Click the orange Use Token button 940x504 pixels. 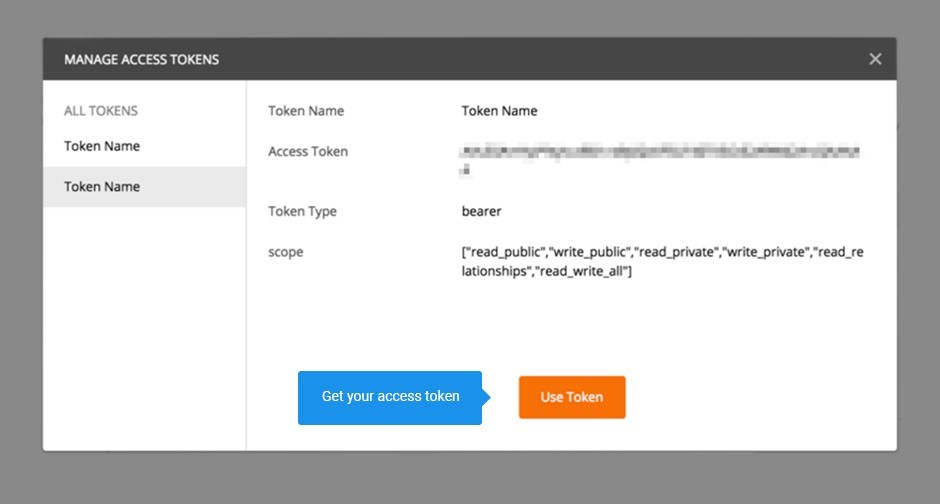click(572, 397)
